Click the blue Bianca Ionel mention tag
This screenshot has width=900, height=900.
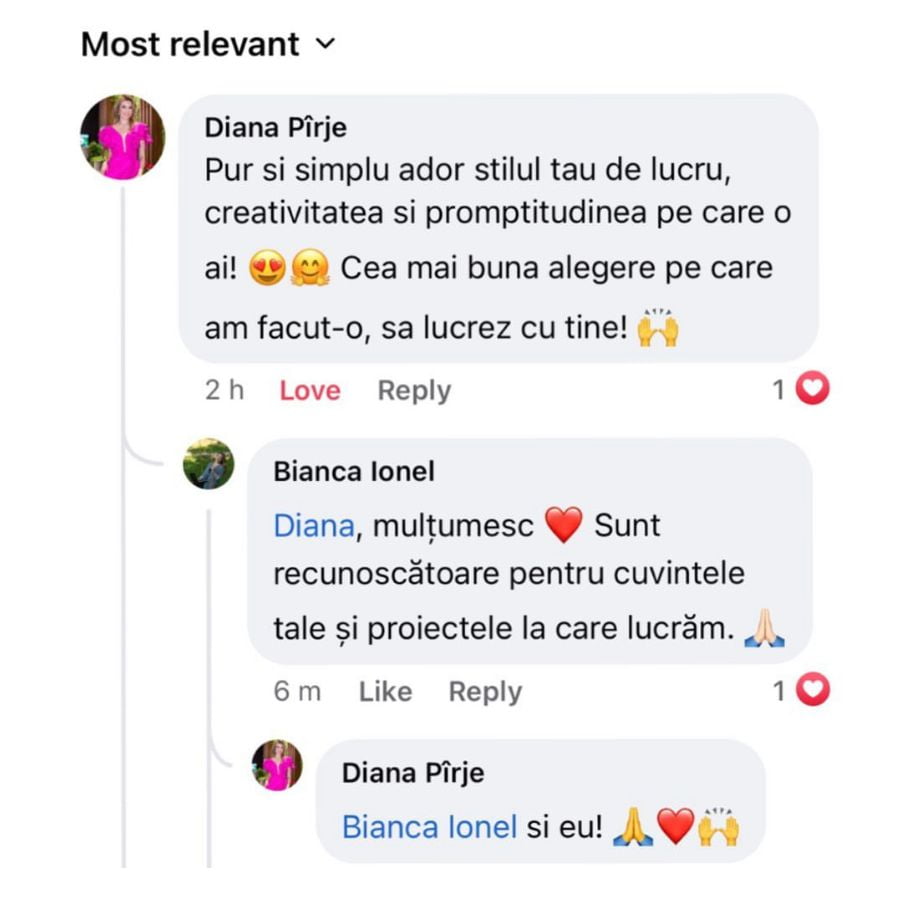pos(429,827)
